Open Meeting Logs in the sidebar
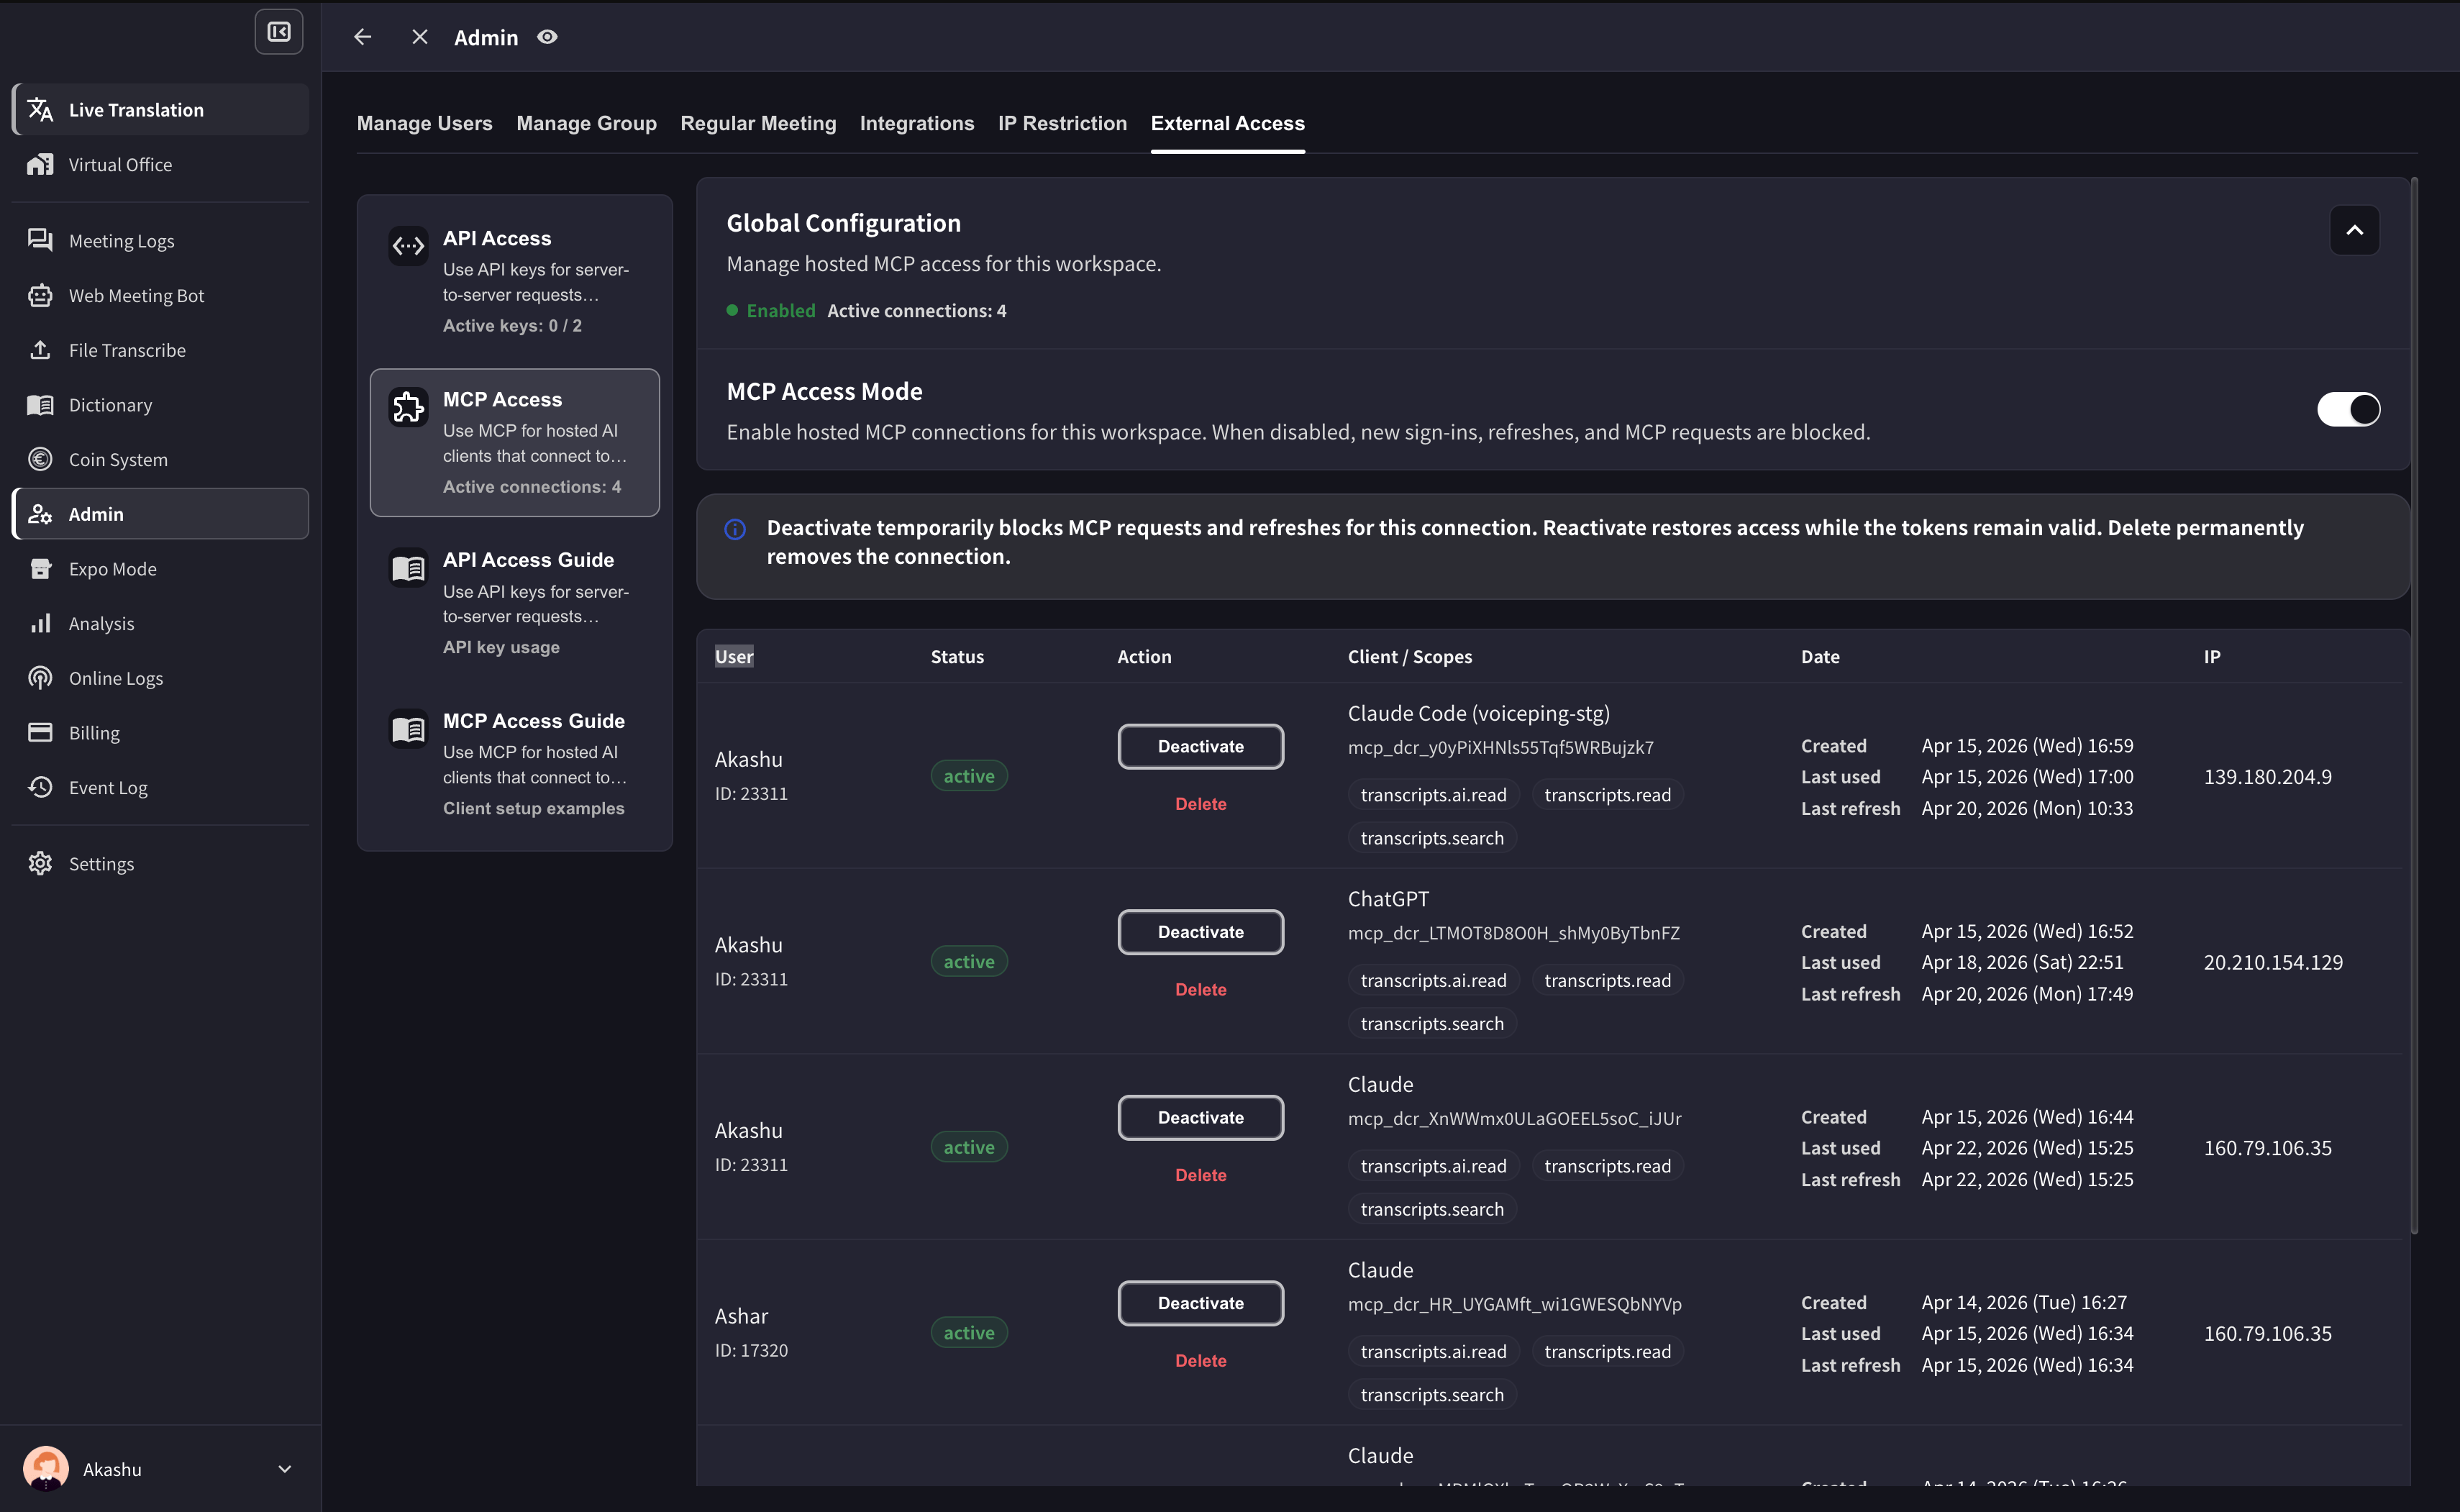This screenshot has width=2460, height=1512. tap(160, 241)
